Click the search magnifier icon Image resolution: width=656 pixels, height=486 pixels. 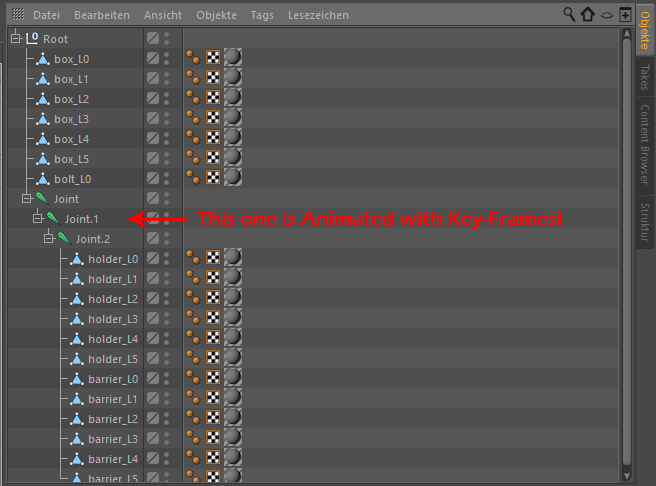coord(569,14)
